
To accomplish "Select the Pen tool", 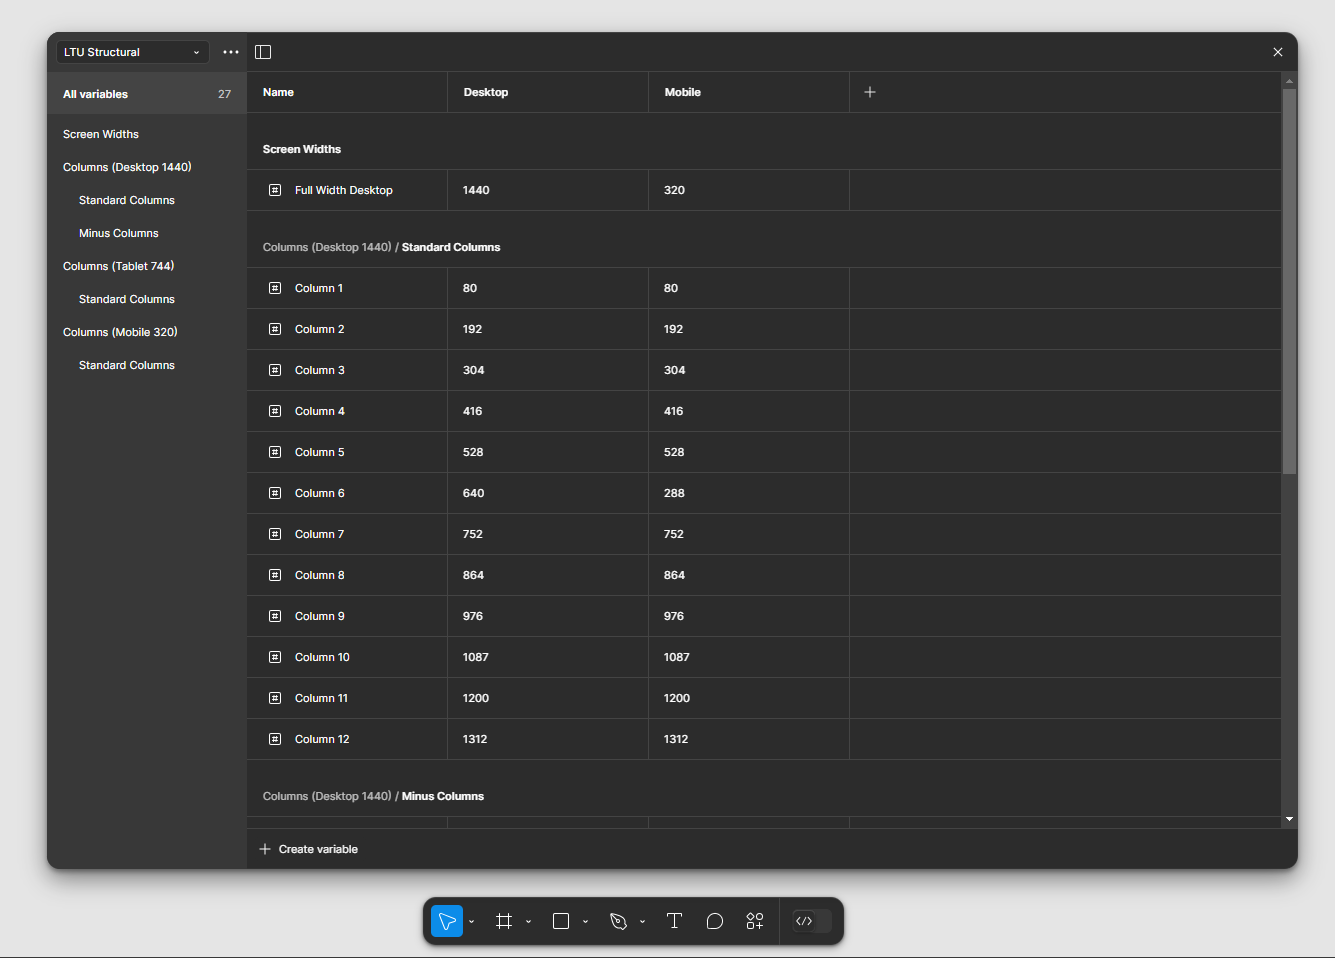I will coord(618,921).
